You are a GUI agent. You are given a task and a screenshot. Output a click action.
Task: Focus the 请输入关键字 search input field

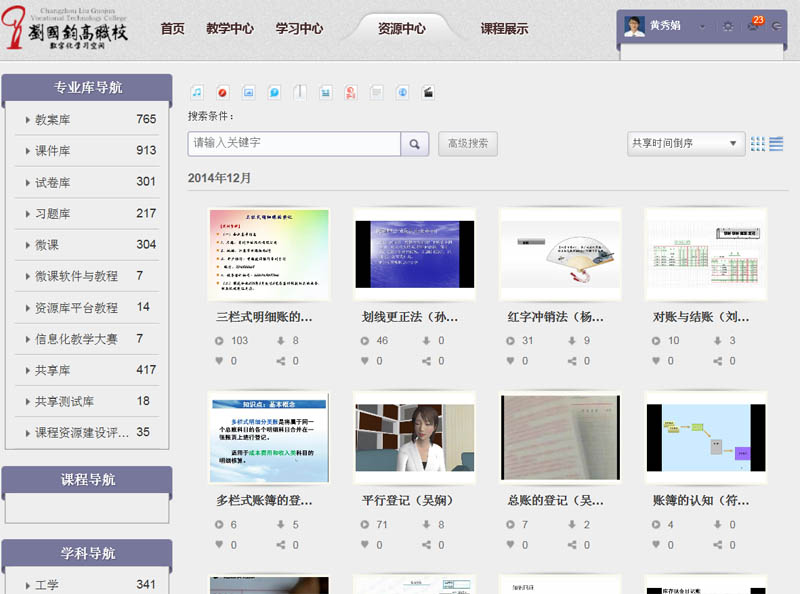pos(294,143)
